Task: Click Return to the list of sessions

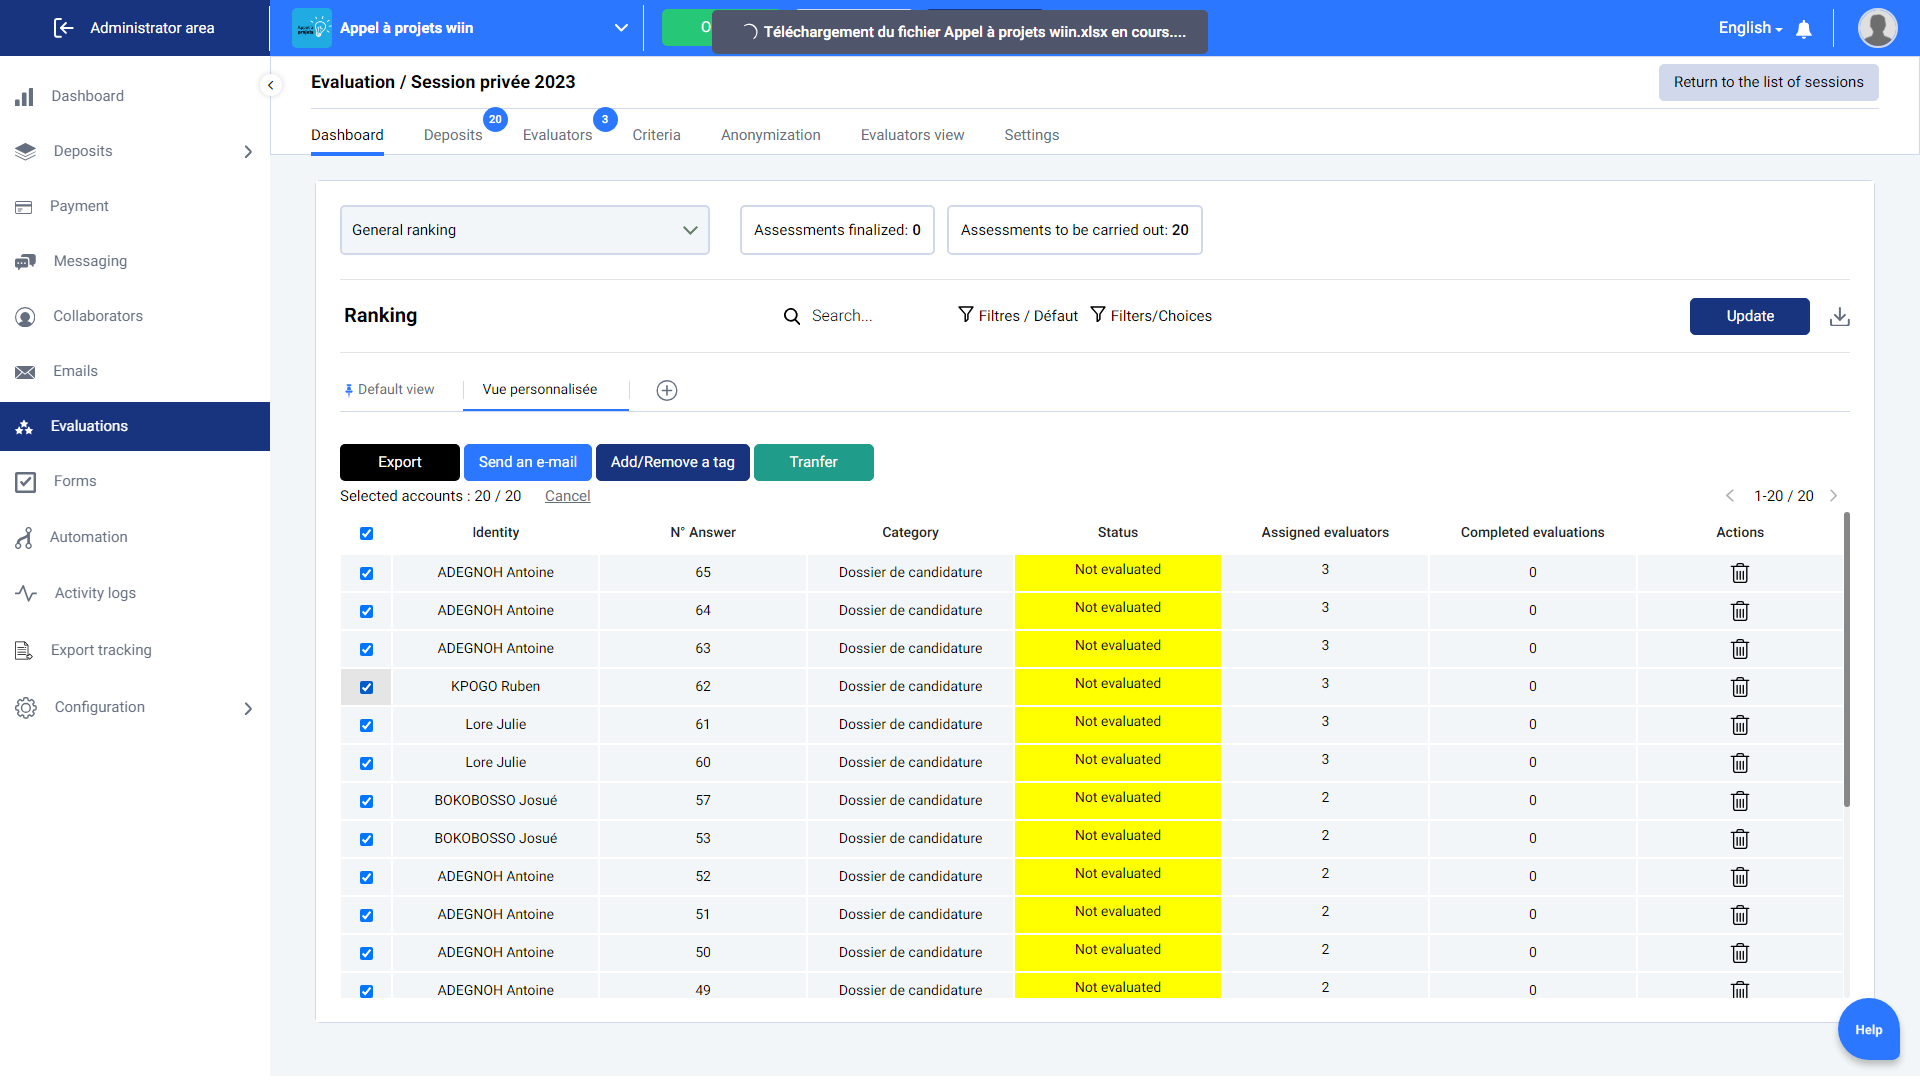Action: tap(1768, 83)
